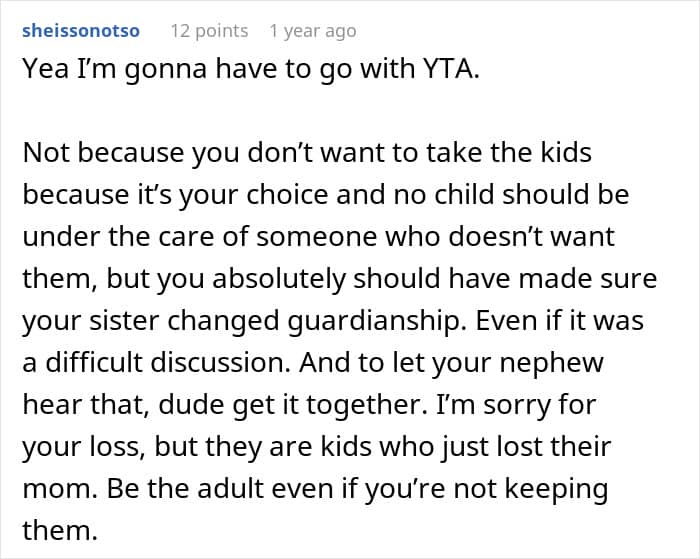Click the 12 points score
The image size is (700, 559).
click(x=209, y=31)
